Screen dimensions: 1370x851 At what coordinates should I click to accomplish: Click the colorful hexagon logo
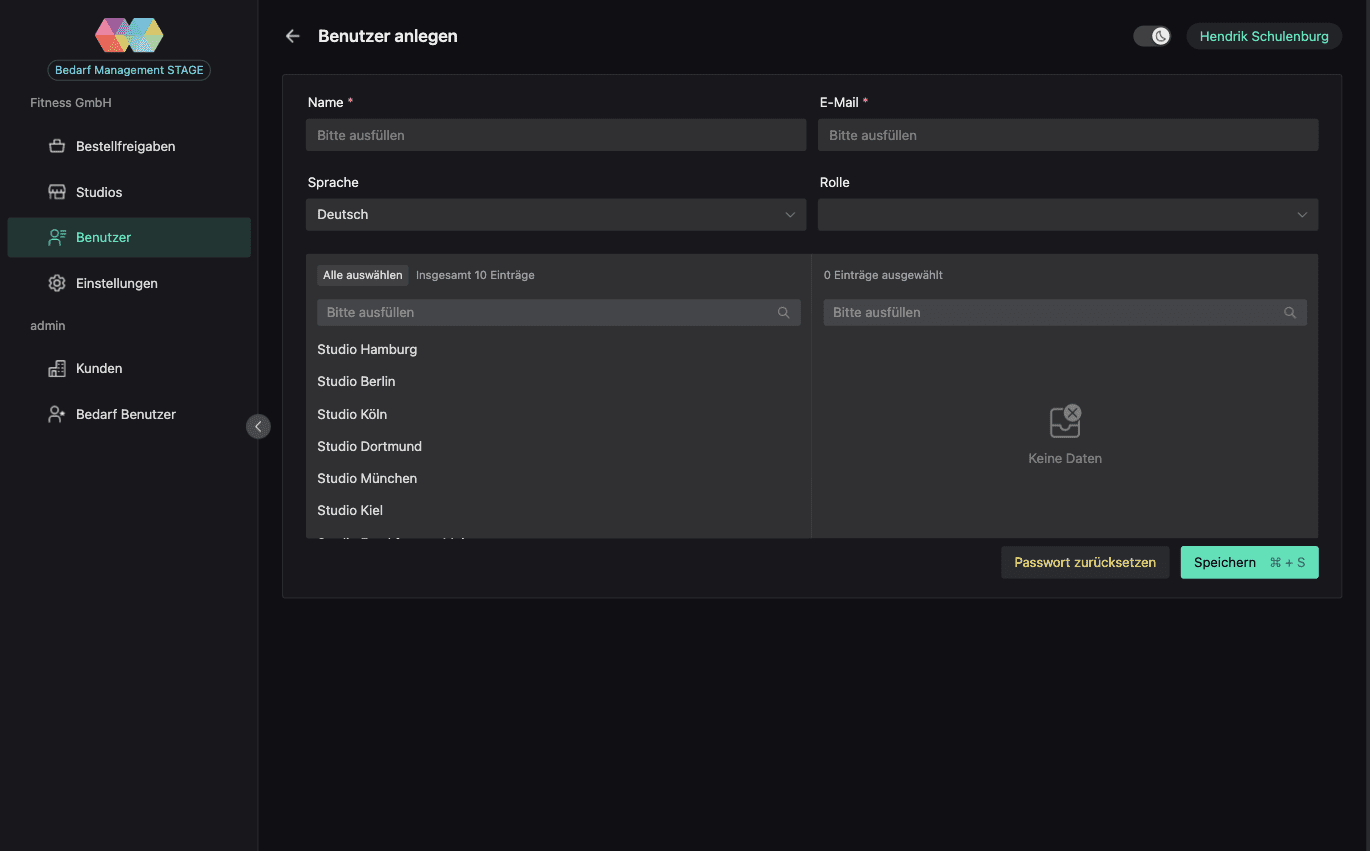(x=129, y=35)
